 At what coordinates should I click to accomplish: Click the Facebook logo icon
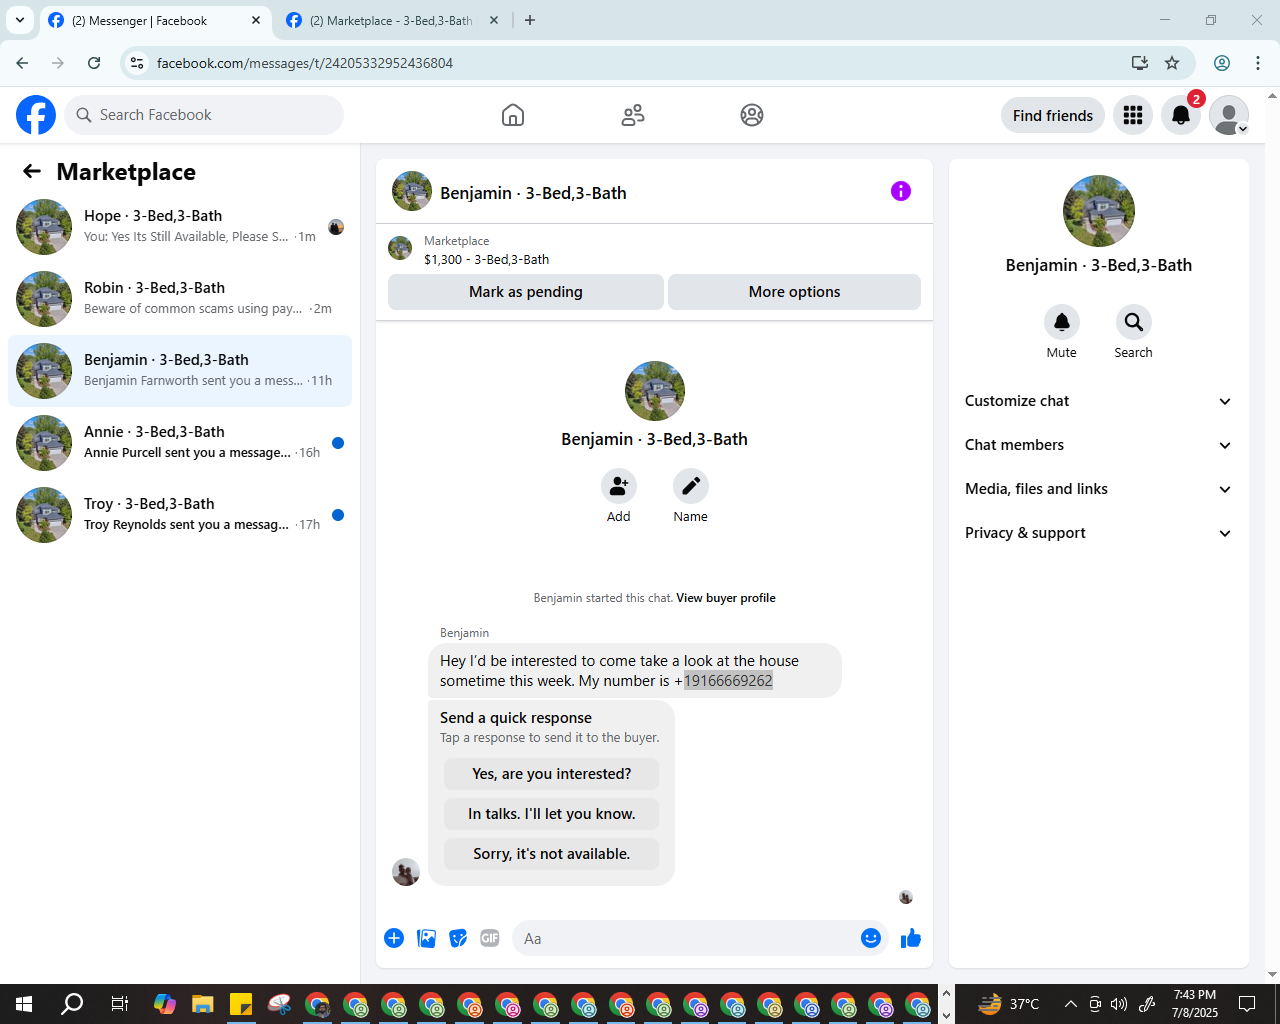[36, 115]
